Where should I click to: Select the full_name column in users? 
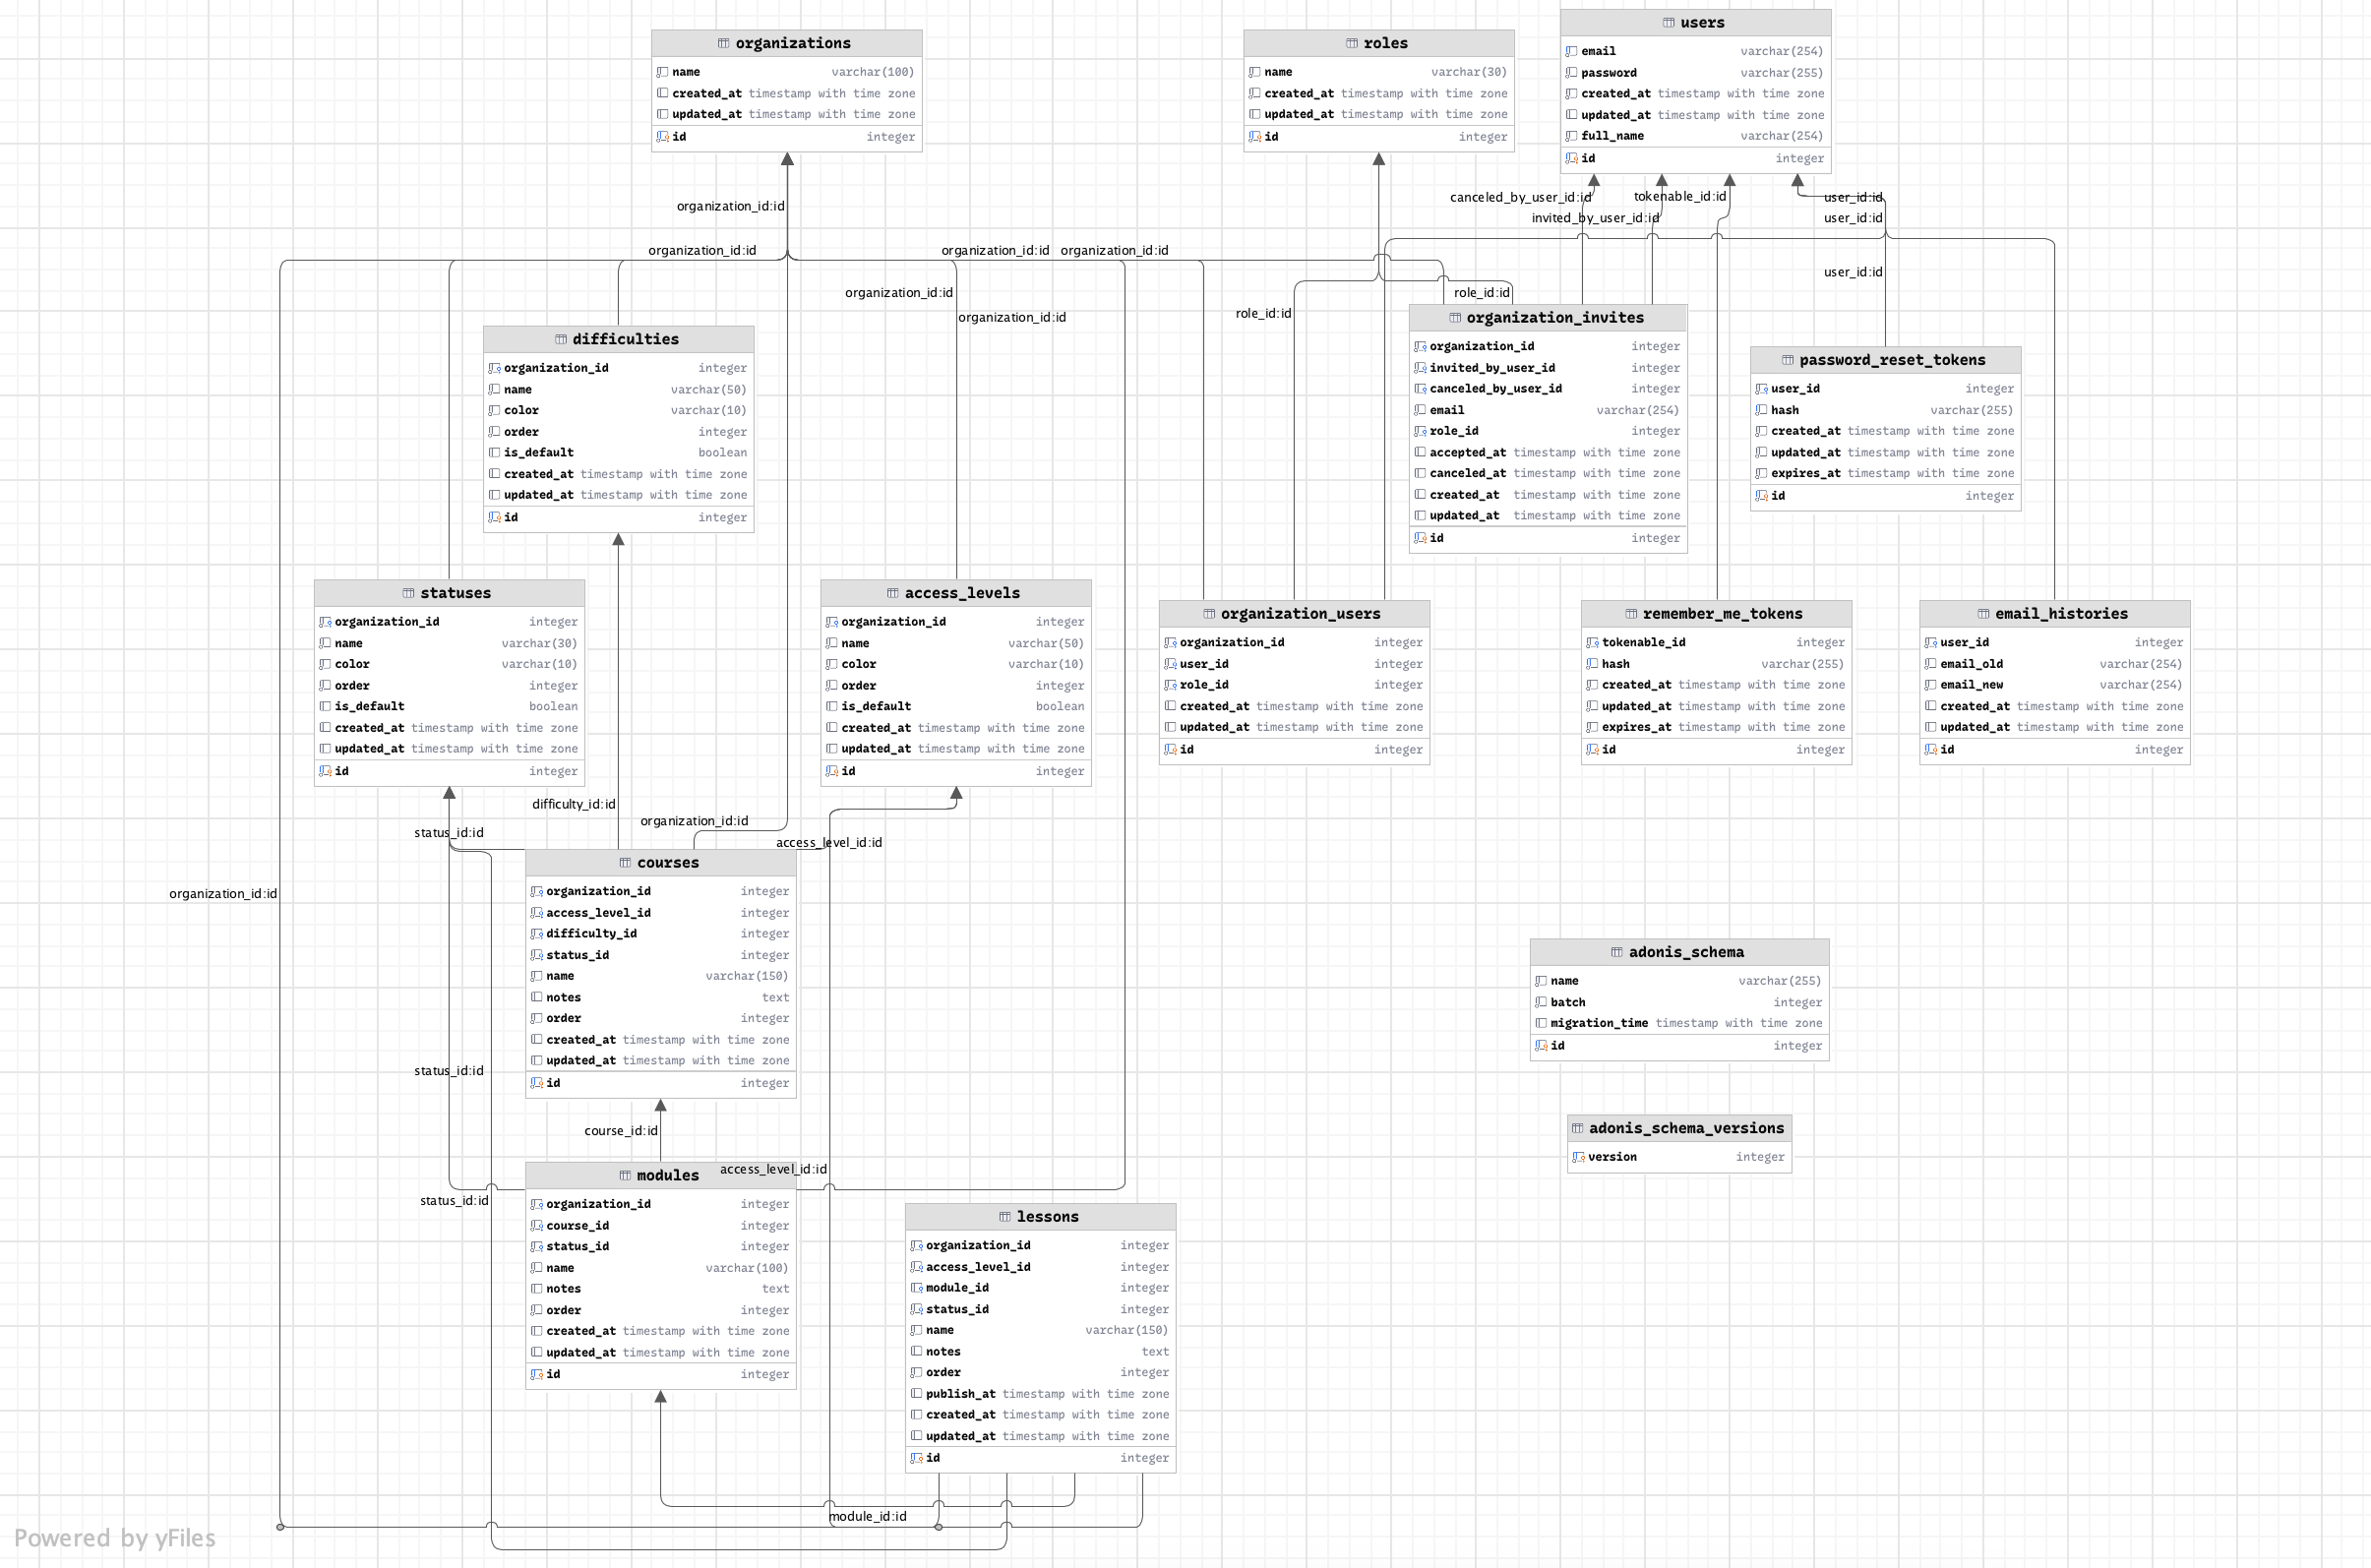tap(1696, 136)
